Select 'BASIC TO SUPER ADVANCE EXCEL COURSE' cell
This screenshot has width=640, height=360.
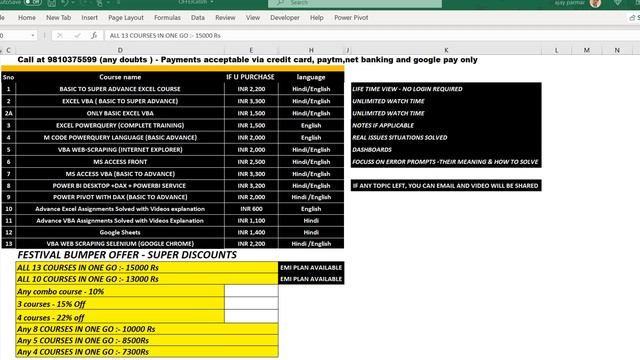point(120,89)
